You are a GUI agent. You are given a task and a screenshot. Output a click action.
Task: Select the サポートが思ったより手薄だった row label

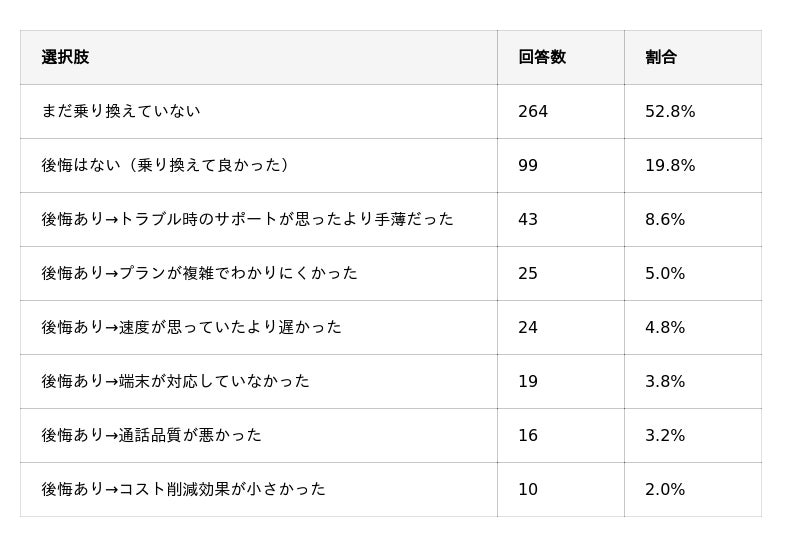tap(247, 220)
